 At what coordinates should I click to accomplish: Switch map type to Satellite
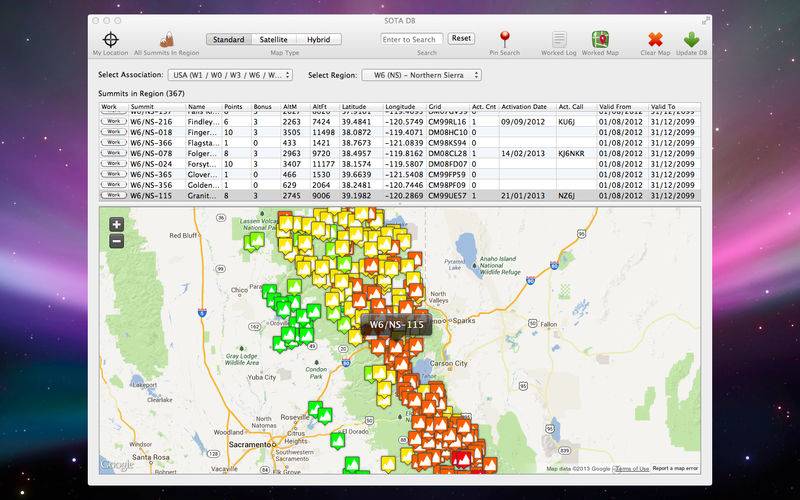[x=273, y=39]
